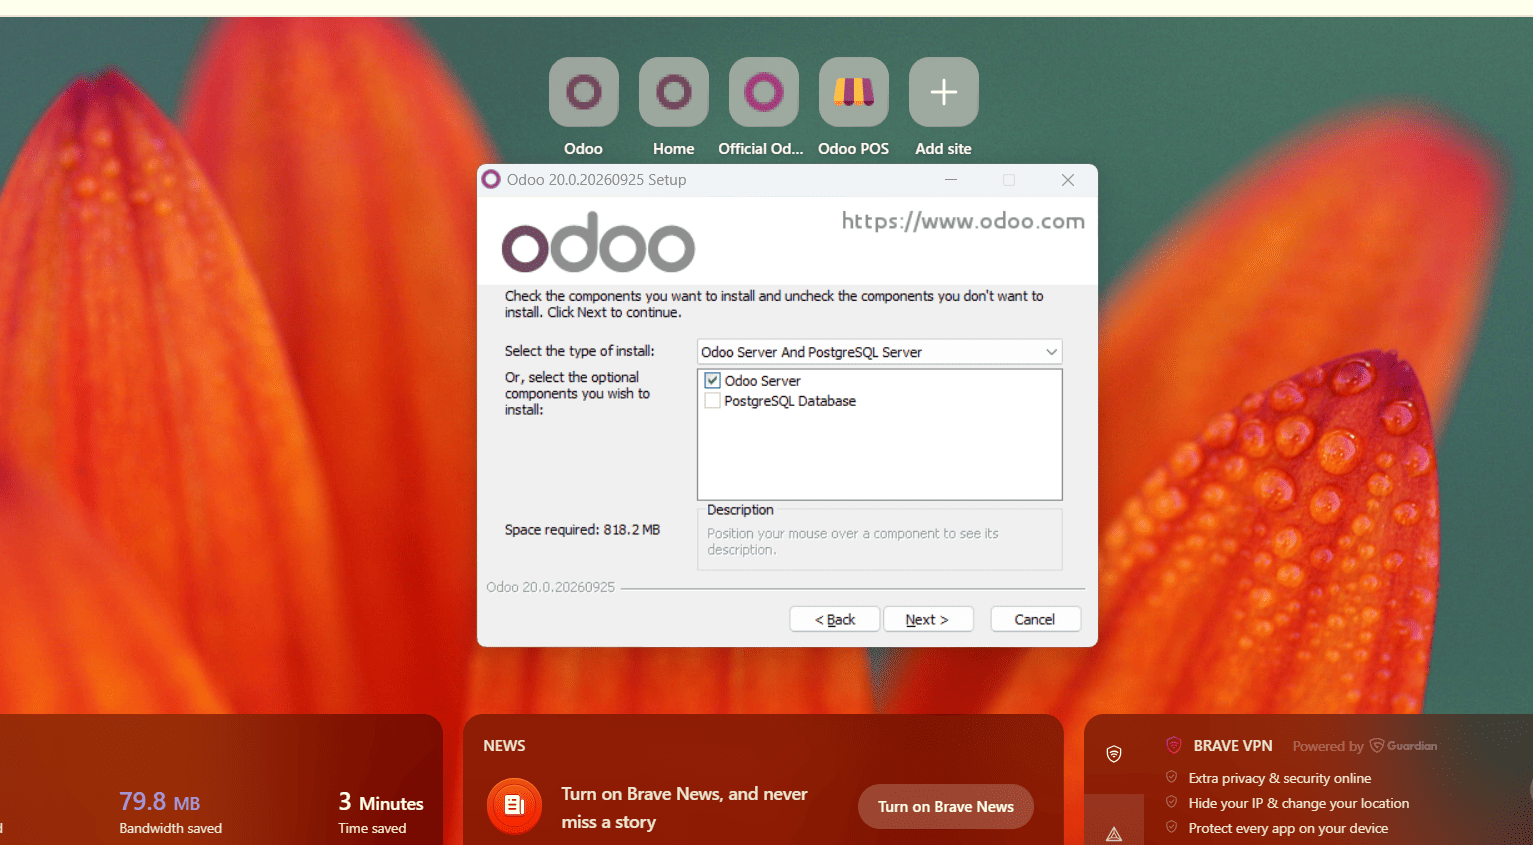
Task: Click Hide your IP & change location text
Action: [x=1299, y=803]
